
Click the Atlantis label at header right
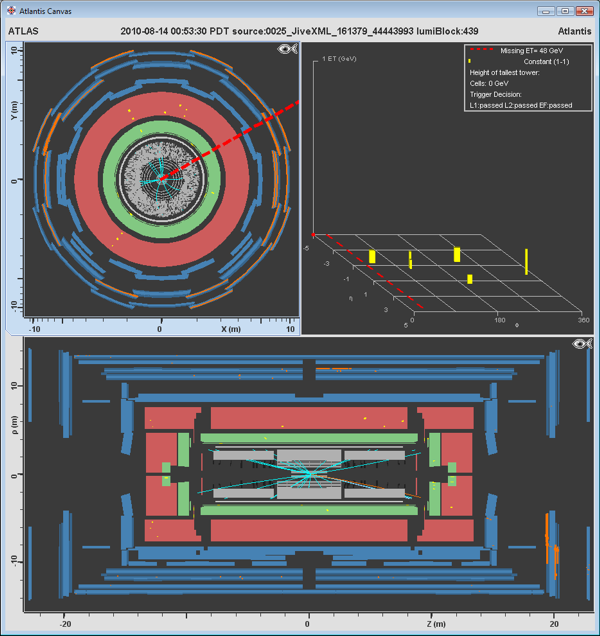(569, 31)
